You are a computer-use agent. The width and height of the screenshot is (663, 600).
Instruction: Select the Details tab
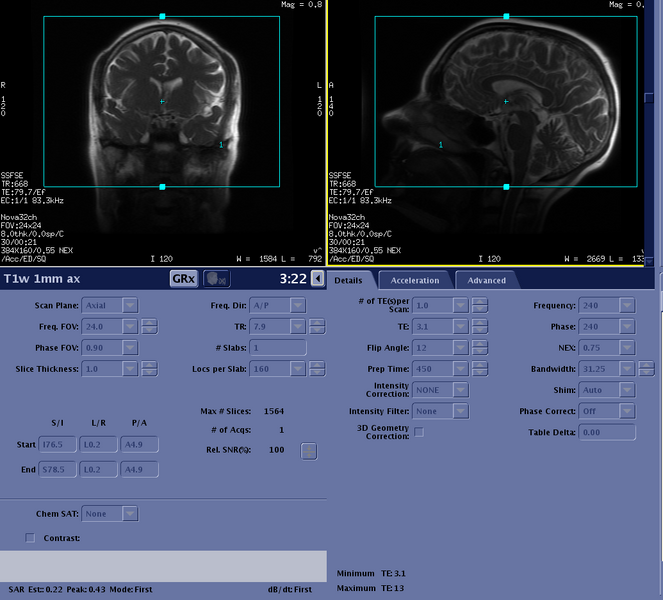click(x=348, y=280)
